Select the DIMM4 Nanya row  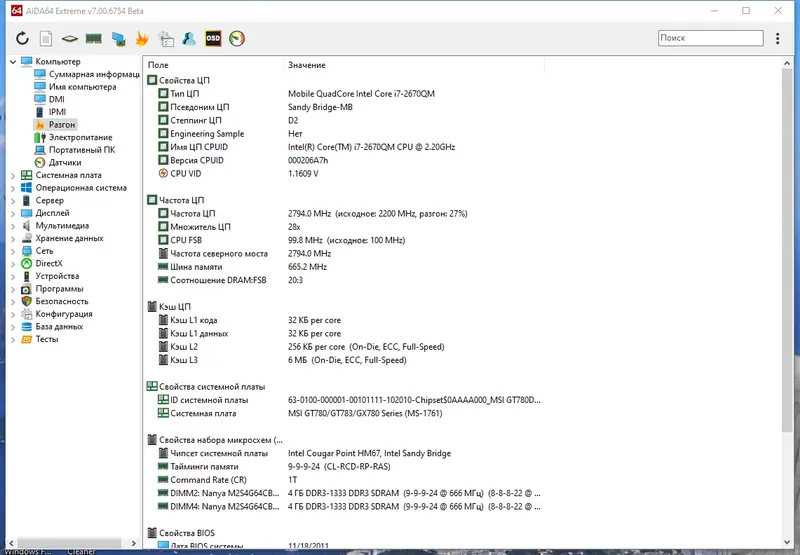tap(345, 507)
